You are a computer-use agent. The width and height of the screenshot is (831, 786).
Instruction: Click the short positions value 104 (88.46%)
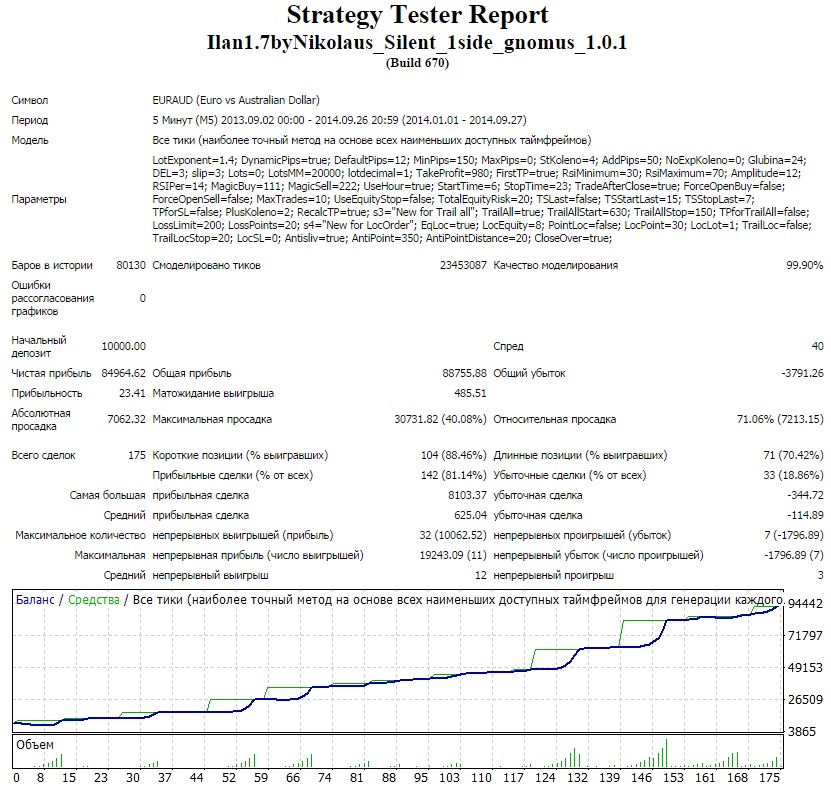[x=454, y=455]
